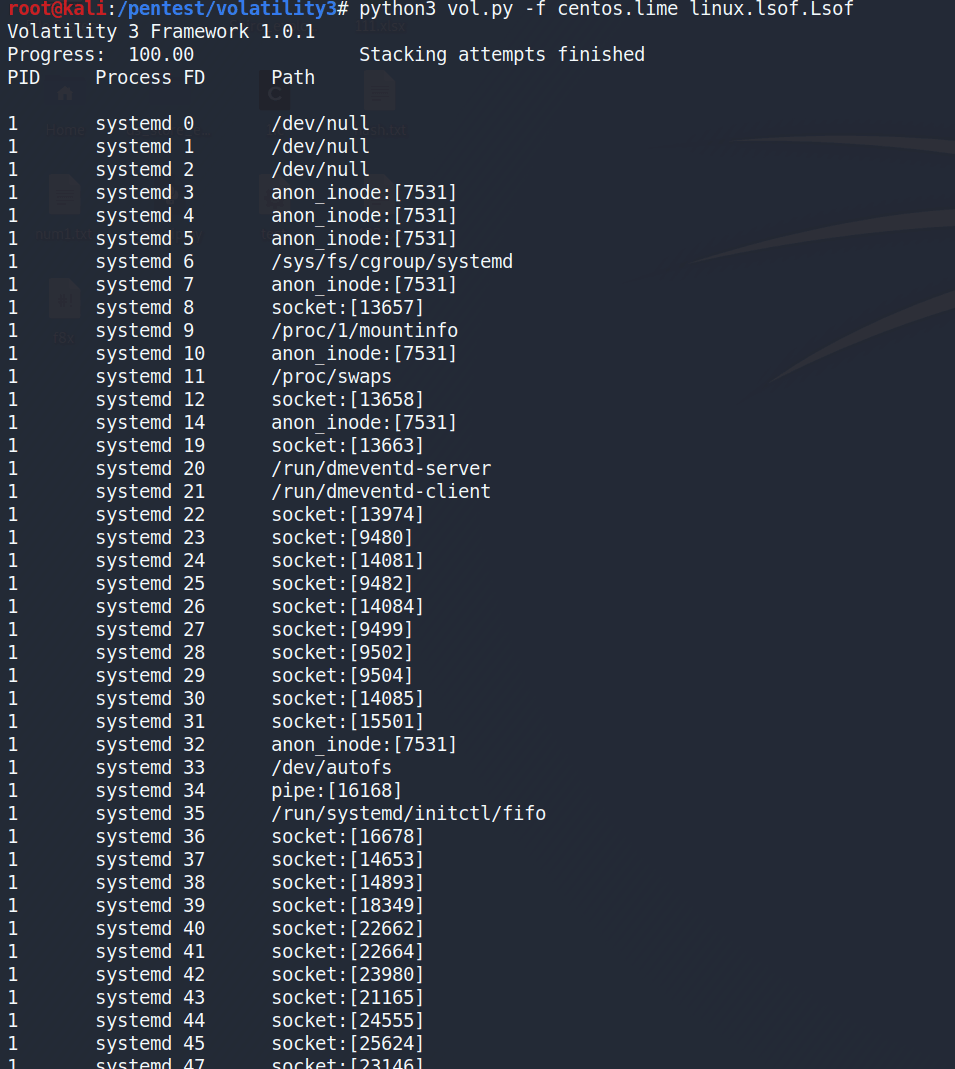955x1069 pixels.
Task: Click the Path column header
Action: point(293,77)
